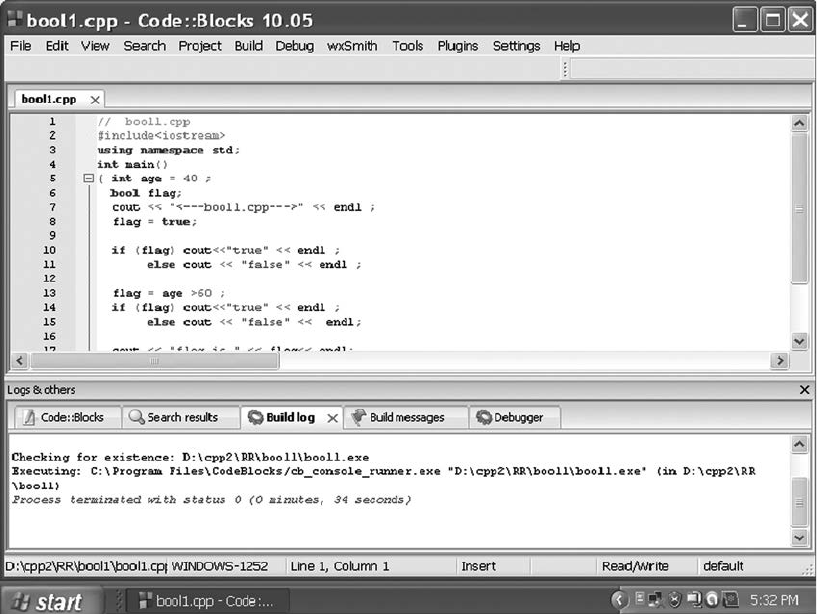Screen dimensions: 817x614
Task: Click the 'flag = true;' code line
Action: point(155,222)
